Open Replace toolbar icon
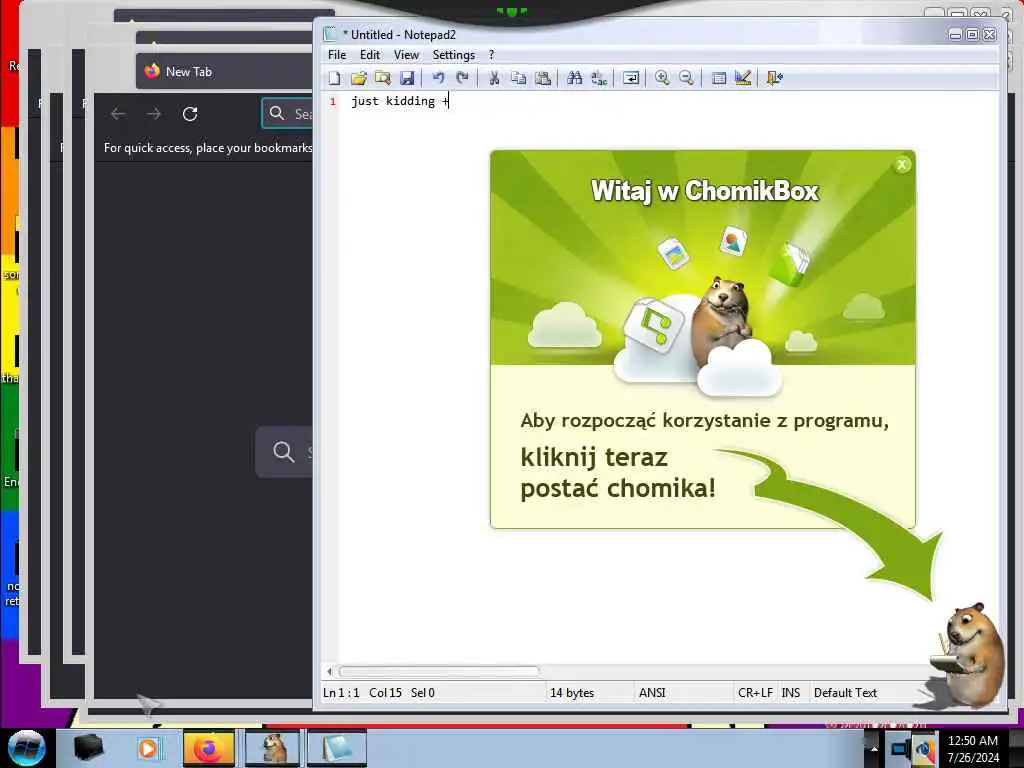 599,78
